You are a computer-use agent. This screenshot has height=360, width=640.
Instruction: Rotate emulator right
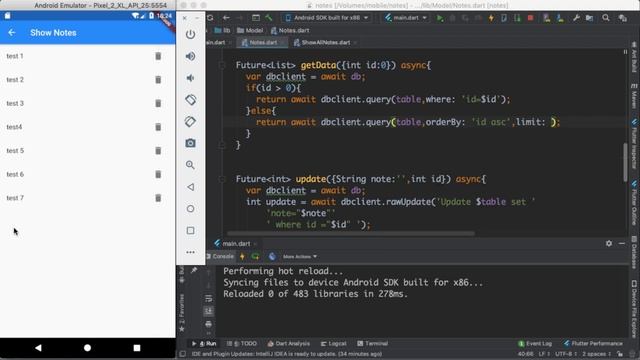(190, 122)
